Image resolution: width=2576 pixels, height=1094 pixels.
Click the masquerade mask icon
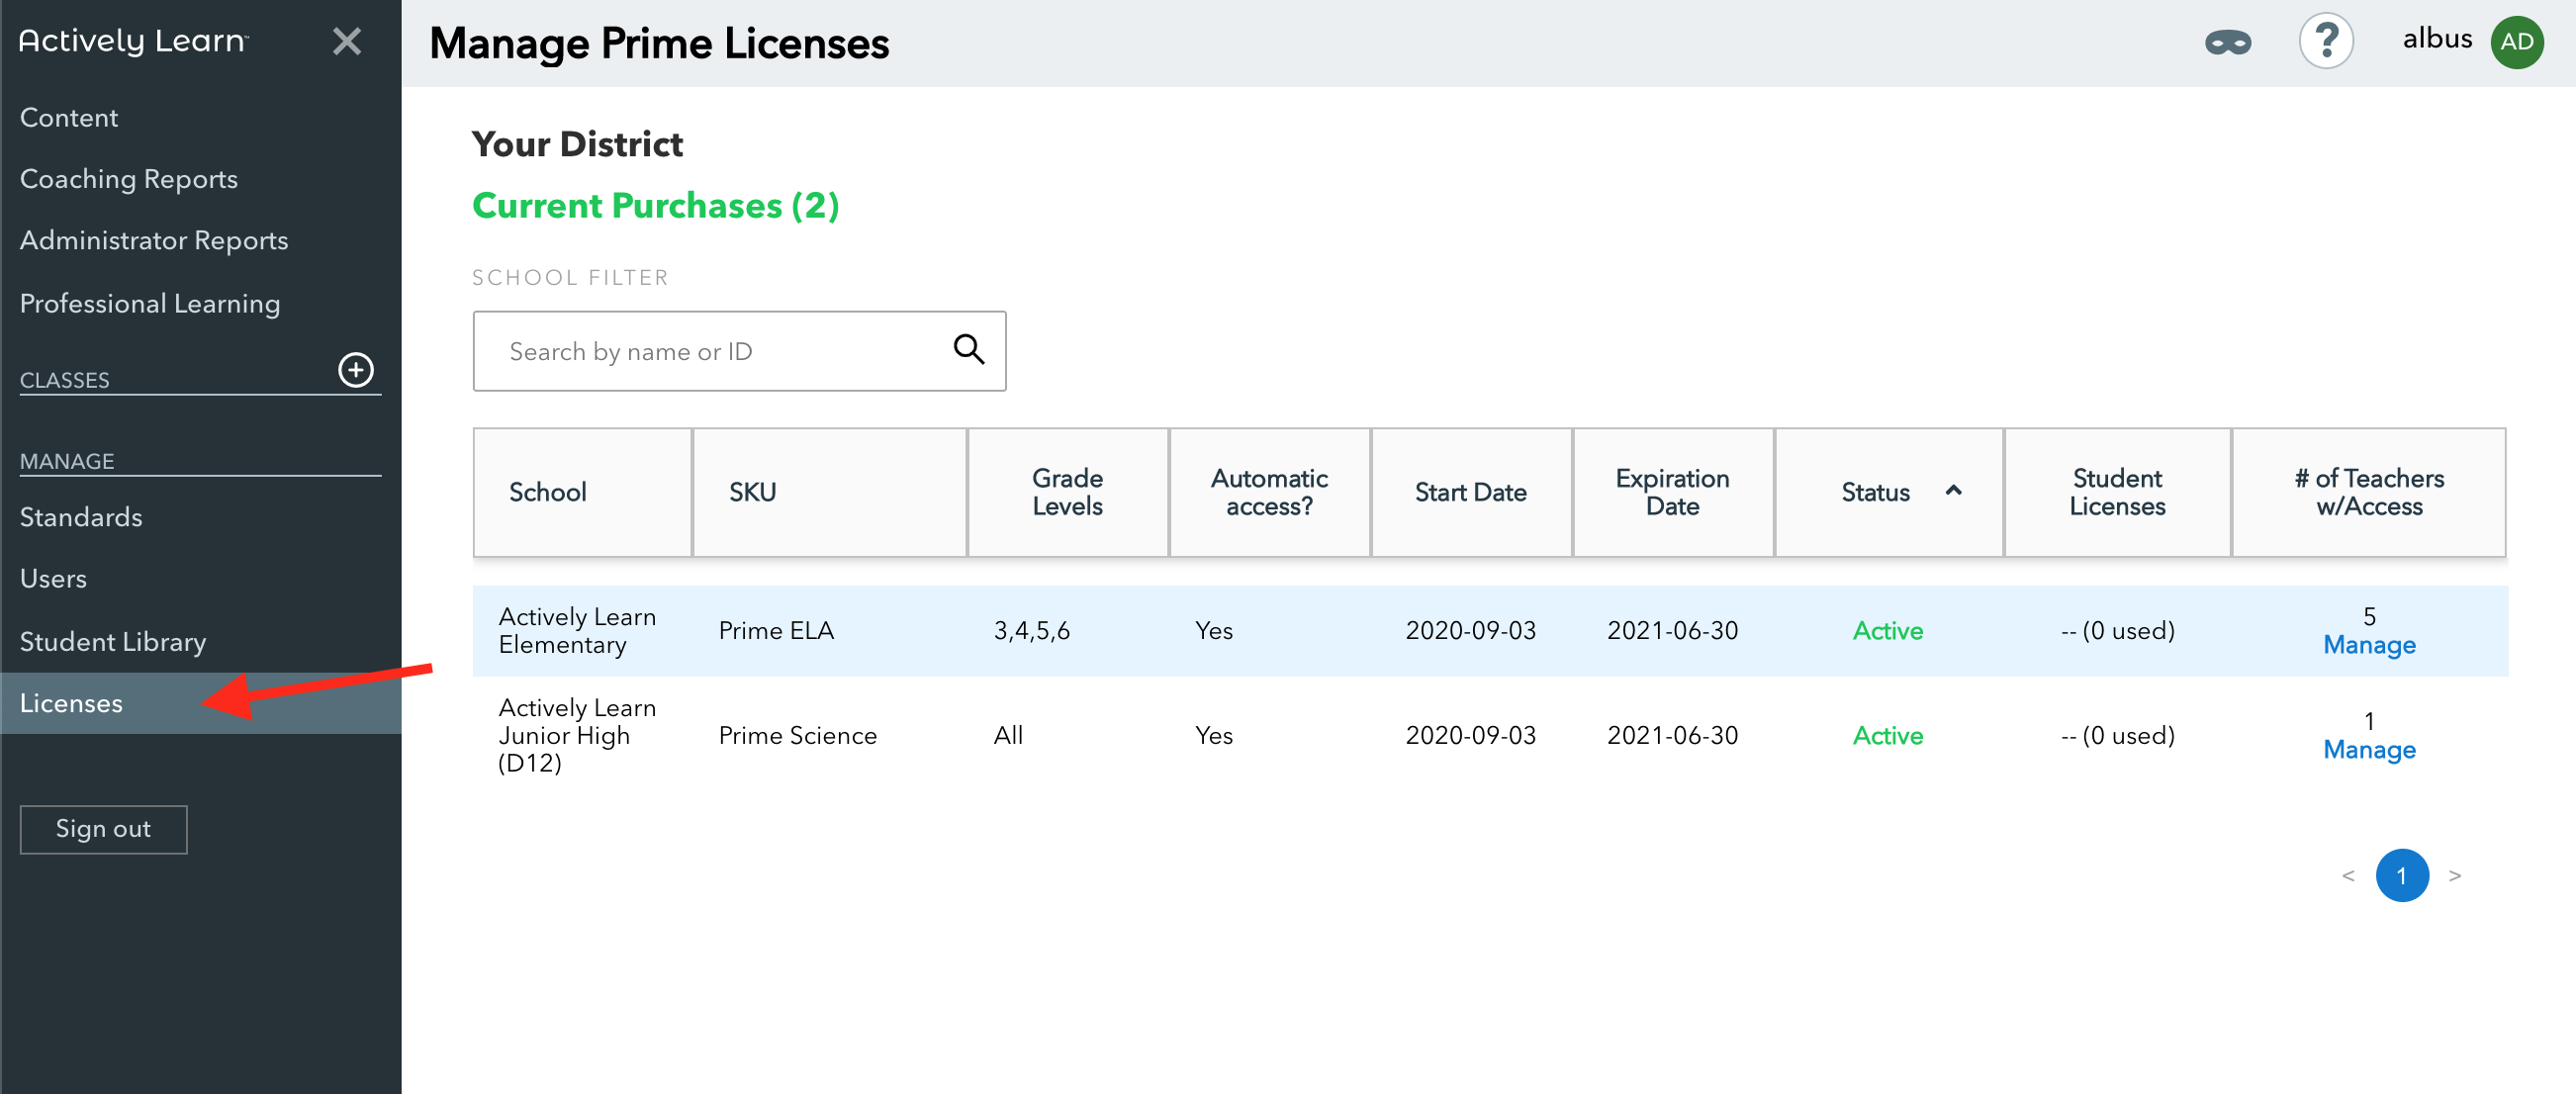coord(2227,43)
